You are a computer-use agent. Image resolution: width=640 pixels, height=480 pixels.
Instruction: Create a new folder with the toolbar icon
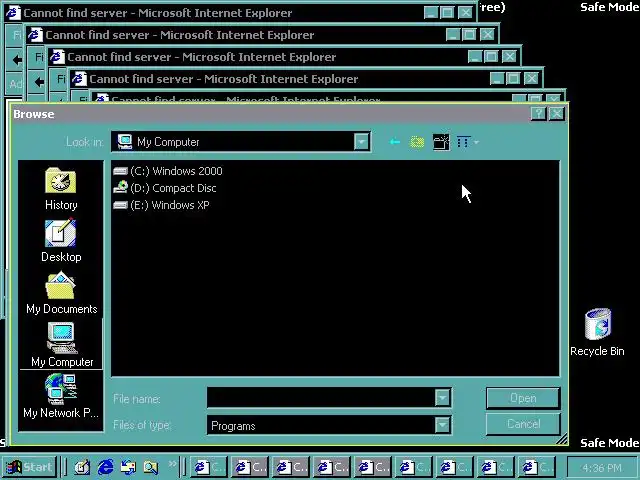pos(441,142)
